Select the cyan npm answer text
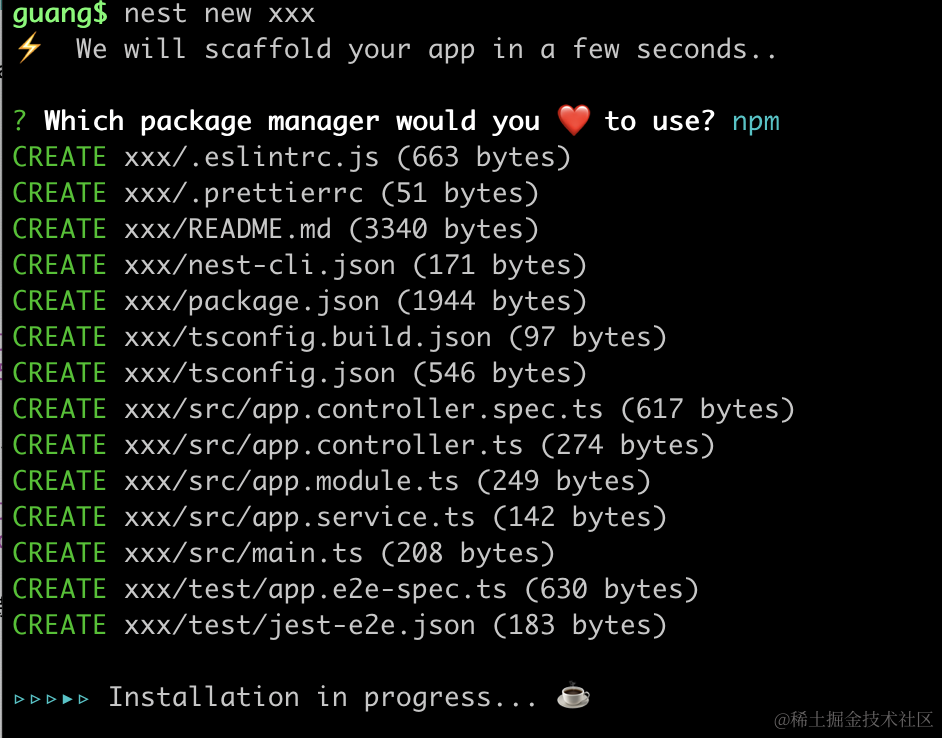The height and width of the screenshot is (738, 942). 755,122
